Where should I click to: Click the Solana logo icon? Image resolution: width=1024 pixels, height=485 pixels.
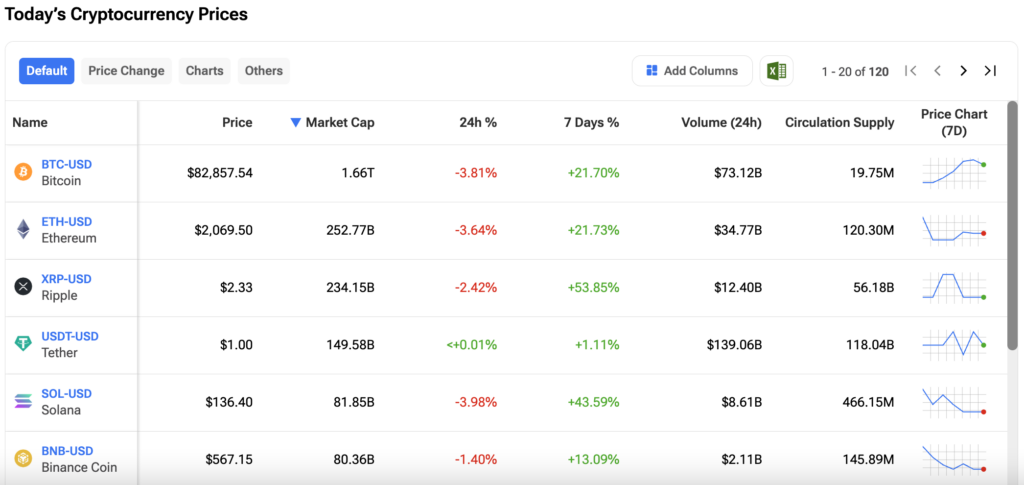(23, 402)
